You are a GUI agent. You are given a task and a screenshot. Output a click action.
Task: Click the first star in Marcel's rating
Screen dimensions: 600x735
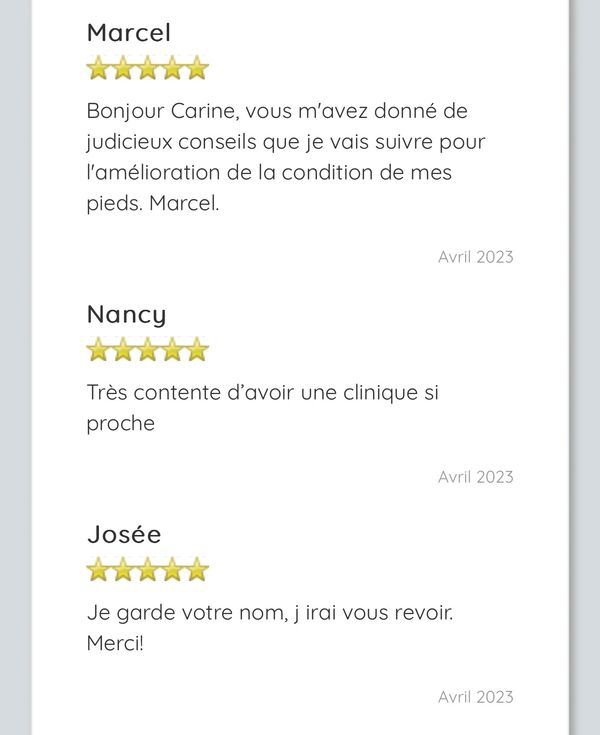tap(99, 69)
